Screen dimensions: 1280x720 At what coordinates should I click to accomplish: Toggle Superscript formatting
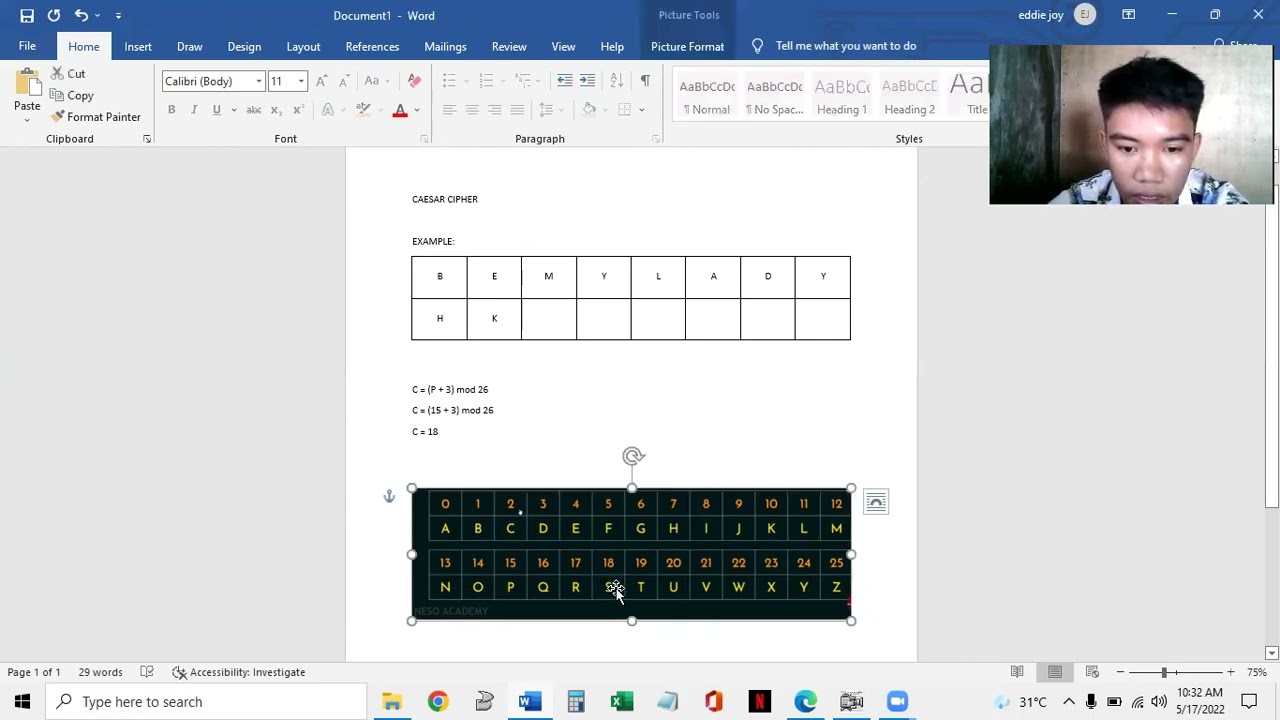(x=298, y=110)
